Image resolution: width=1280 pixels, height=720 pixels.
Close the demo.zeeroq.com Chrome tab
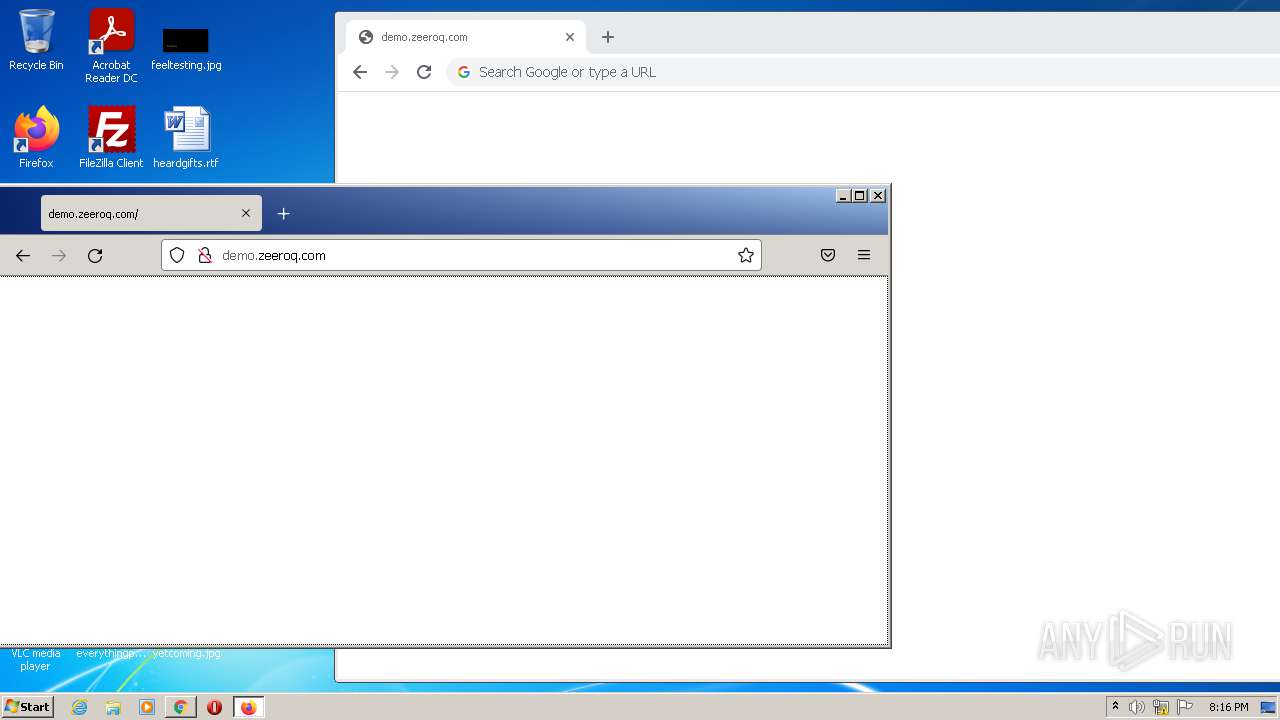pyautogui.click(x=570, y=37)
